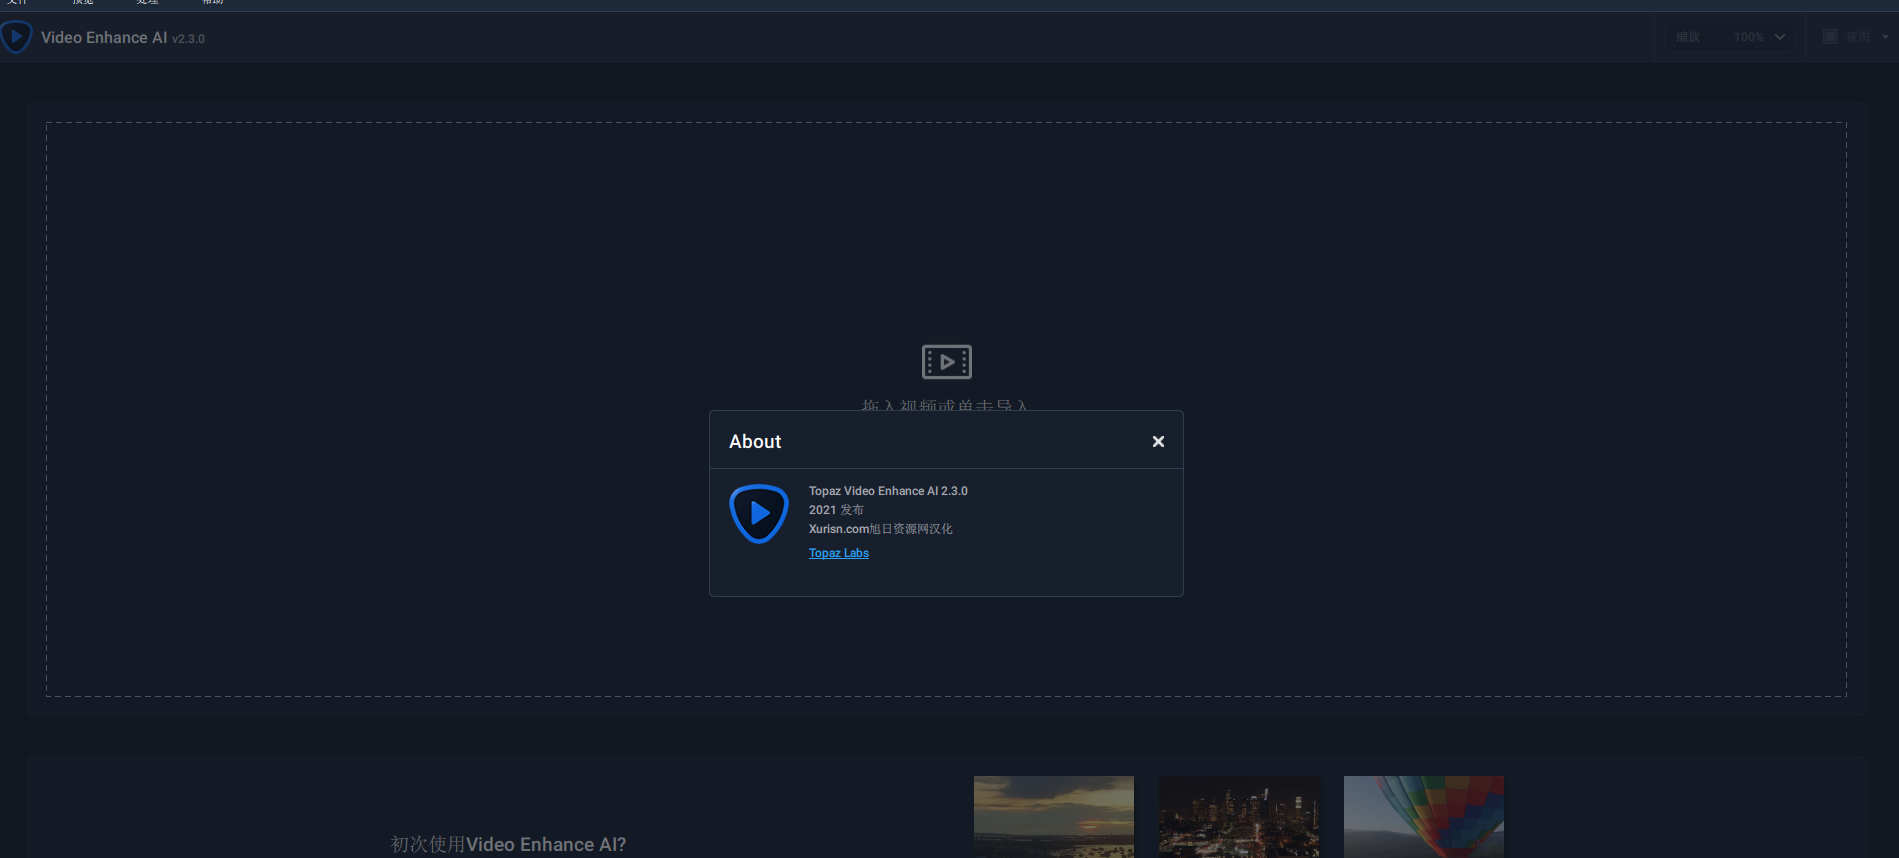This screenshot has width=1899, height=858.
Task: Open the Topaz Labs link
Action: pyautogui.click(x=838, y=553)
